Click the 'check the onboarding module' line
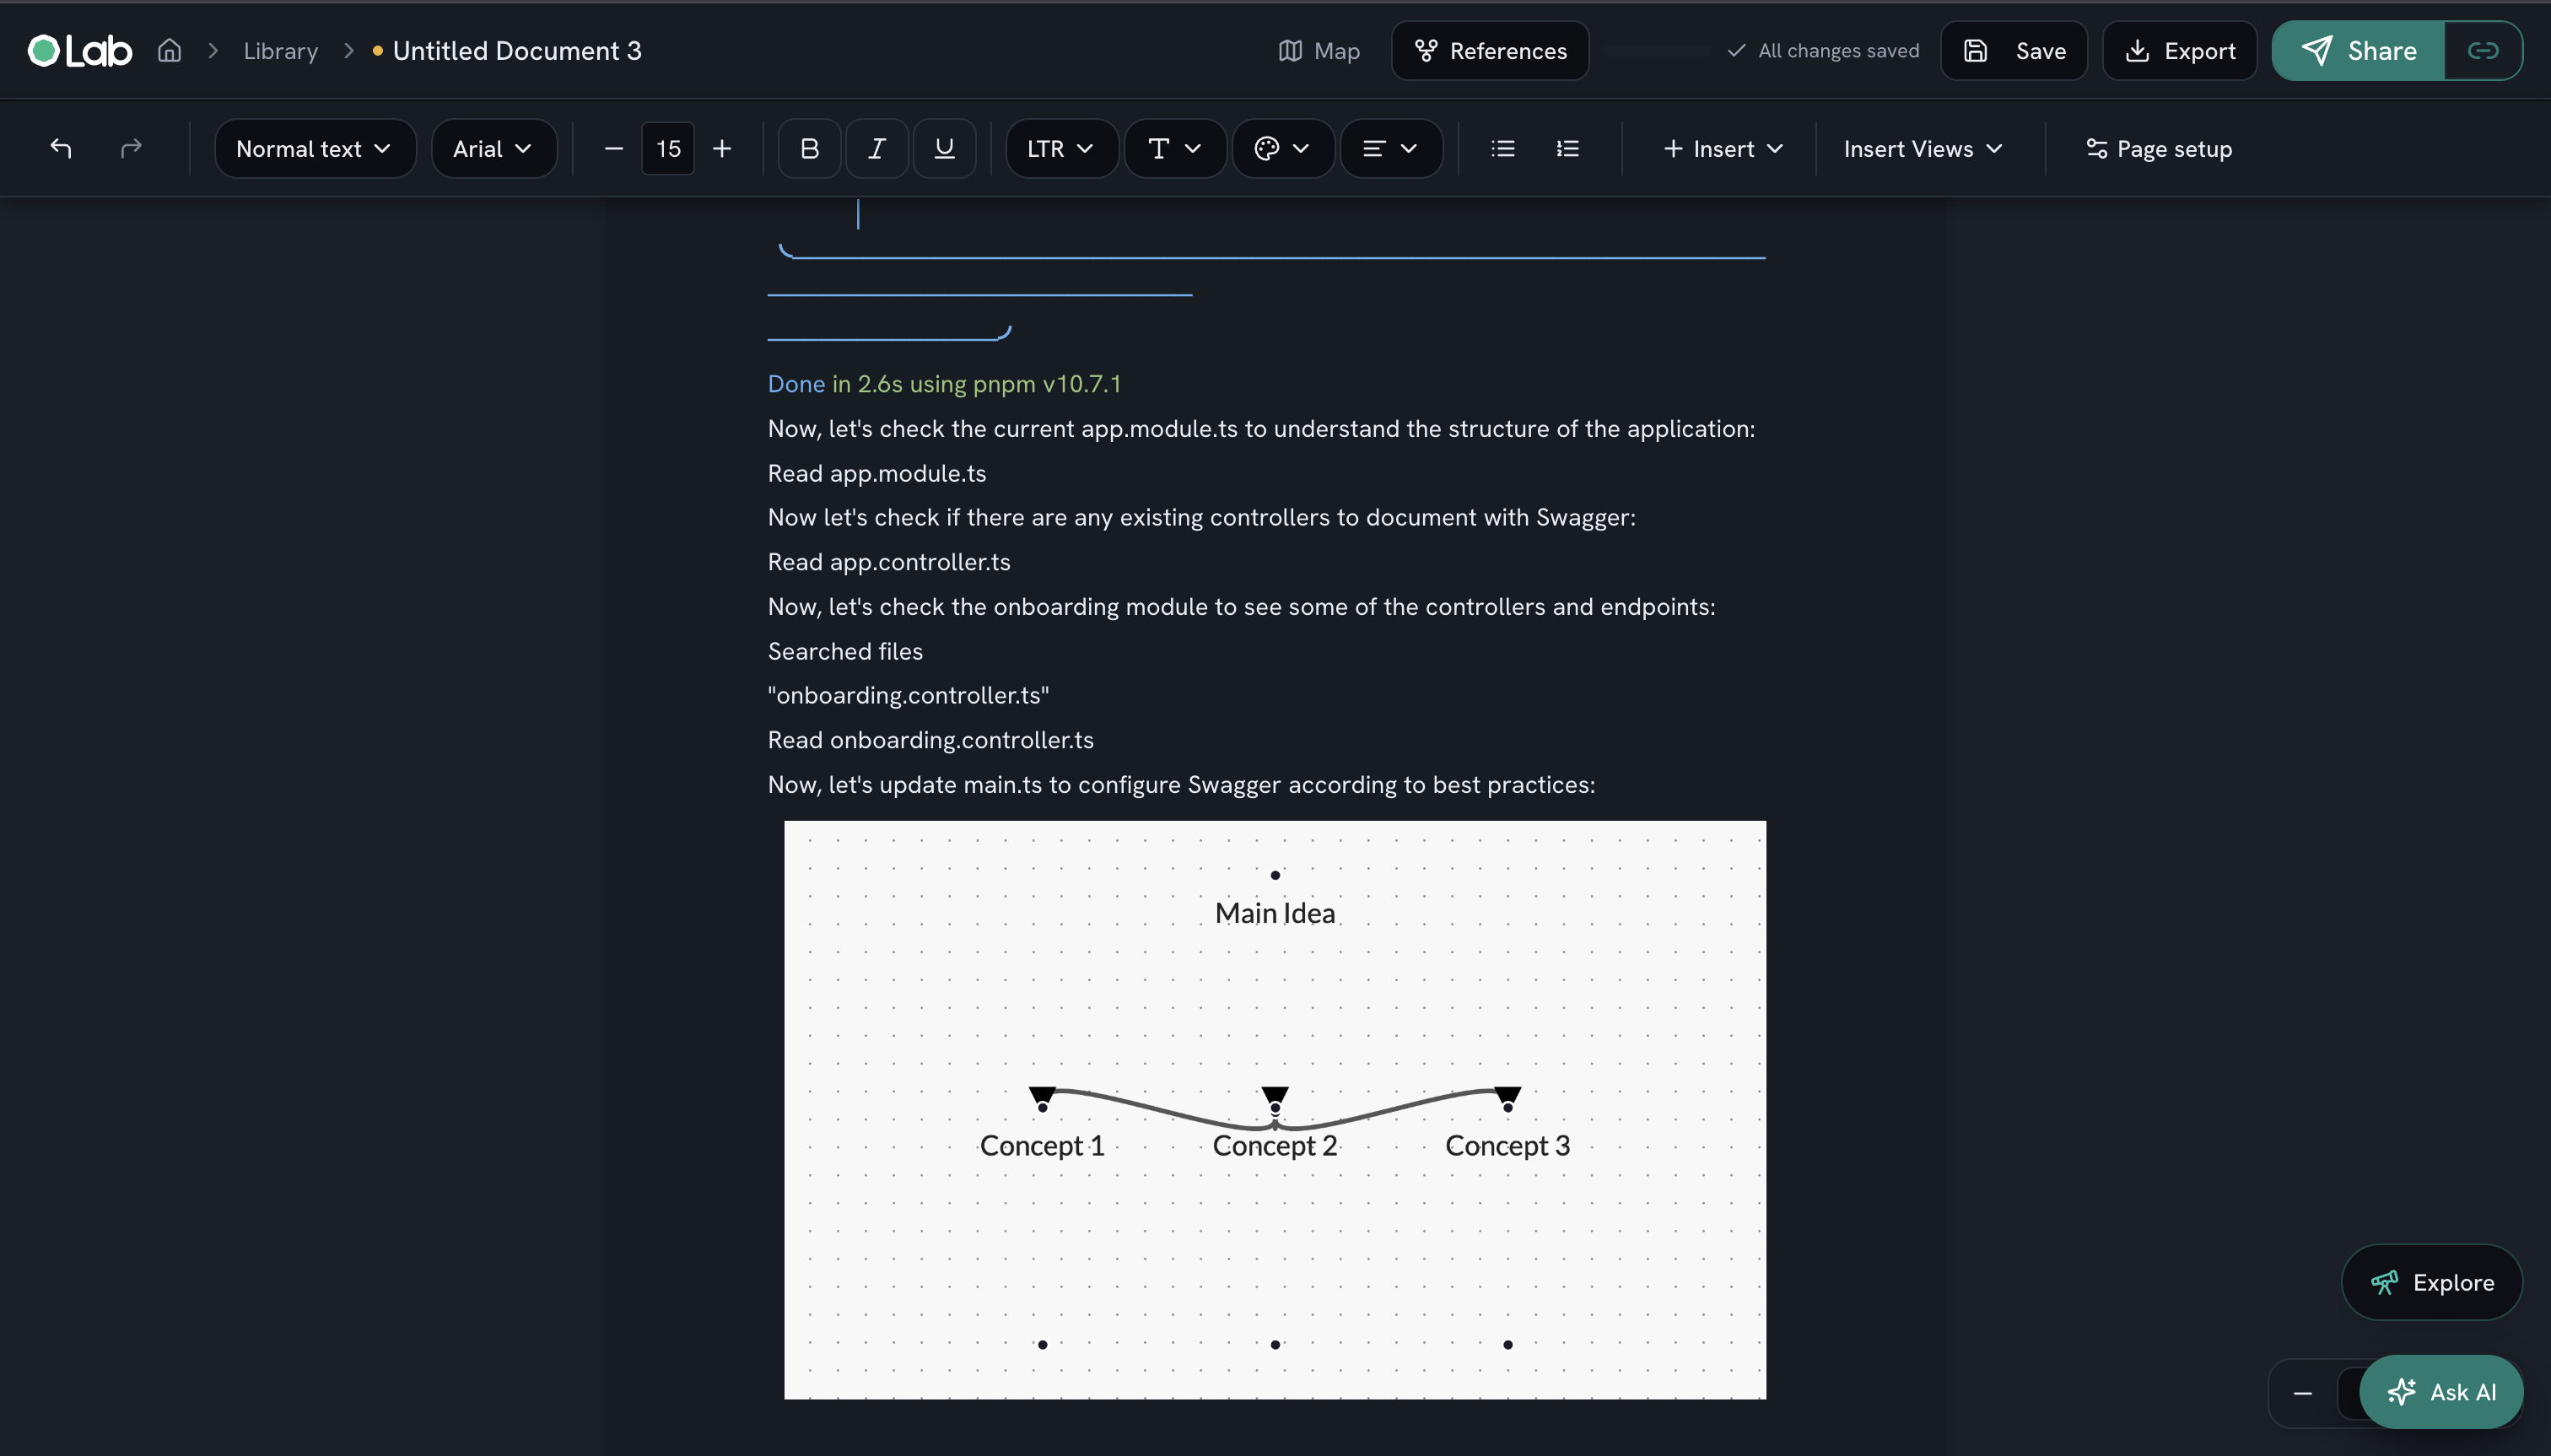 [1241, 607]
